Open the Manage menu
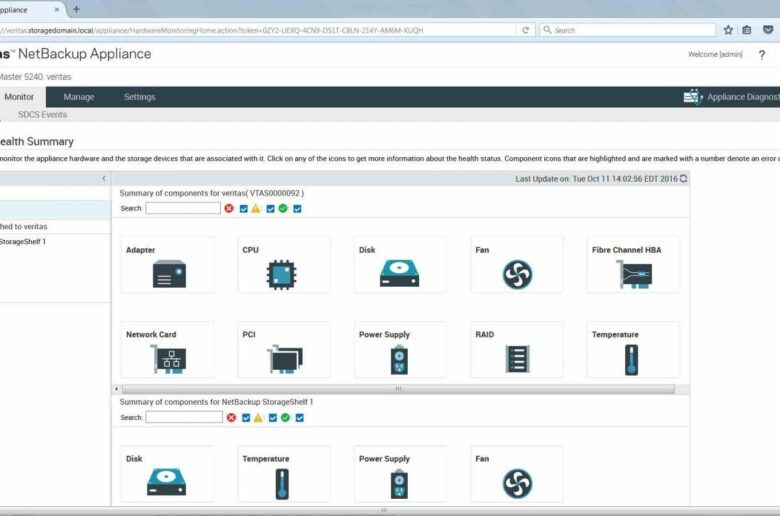Viewport: 780px width, 516px height. coord(79,97)
